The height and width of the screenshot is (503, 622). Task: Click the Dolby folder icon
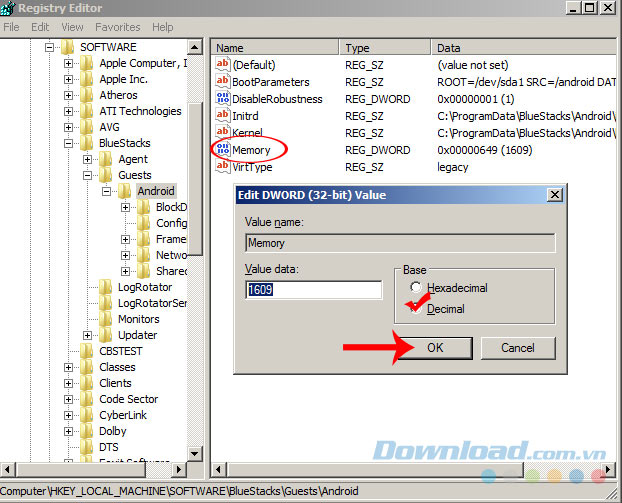(86, 431)
